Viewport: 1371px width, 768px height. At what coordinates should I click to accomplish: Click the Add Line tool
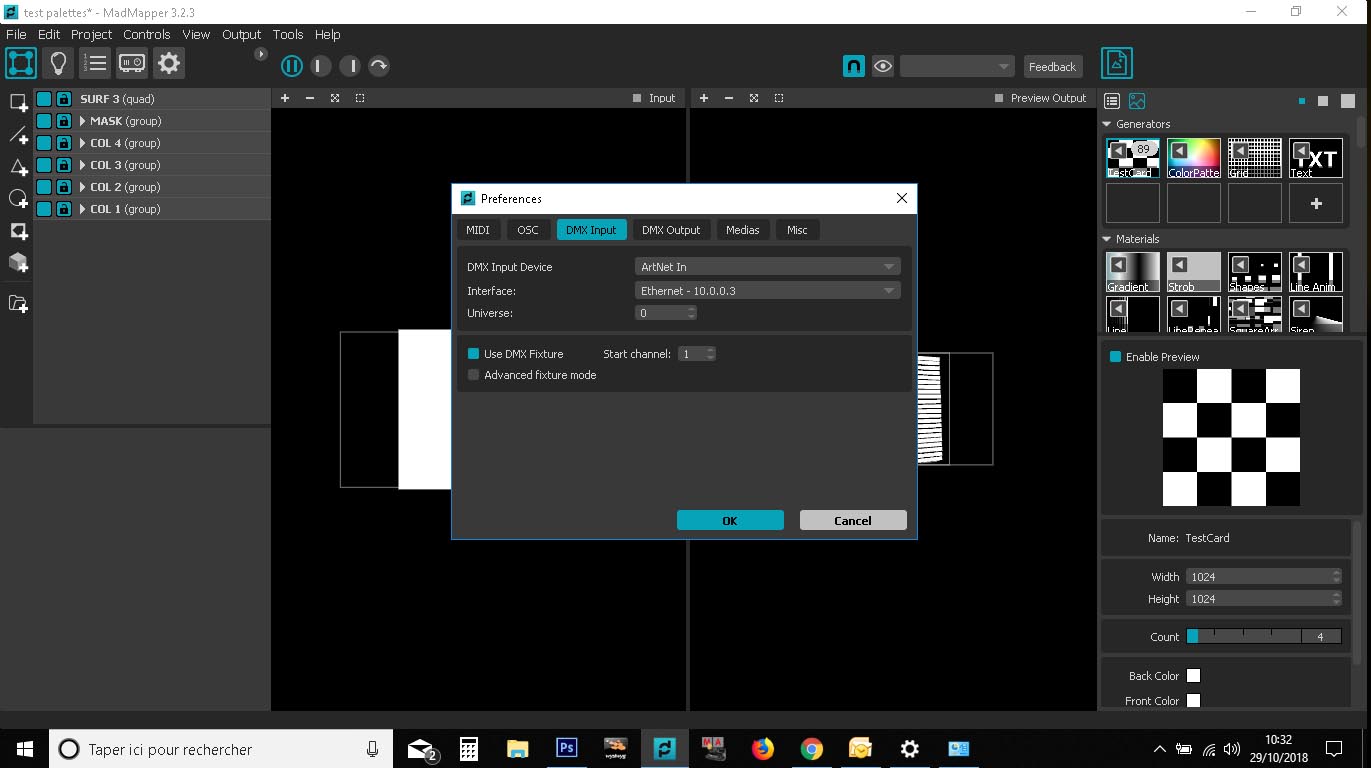[x=18, y=134]
